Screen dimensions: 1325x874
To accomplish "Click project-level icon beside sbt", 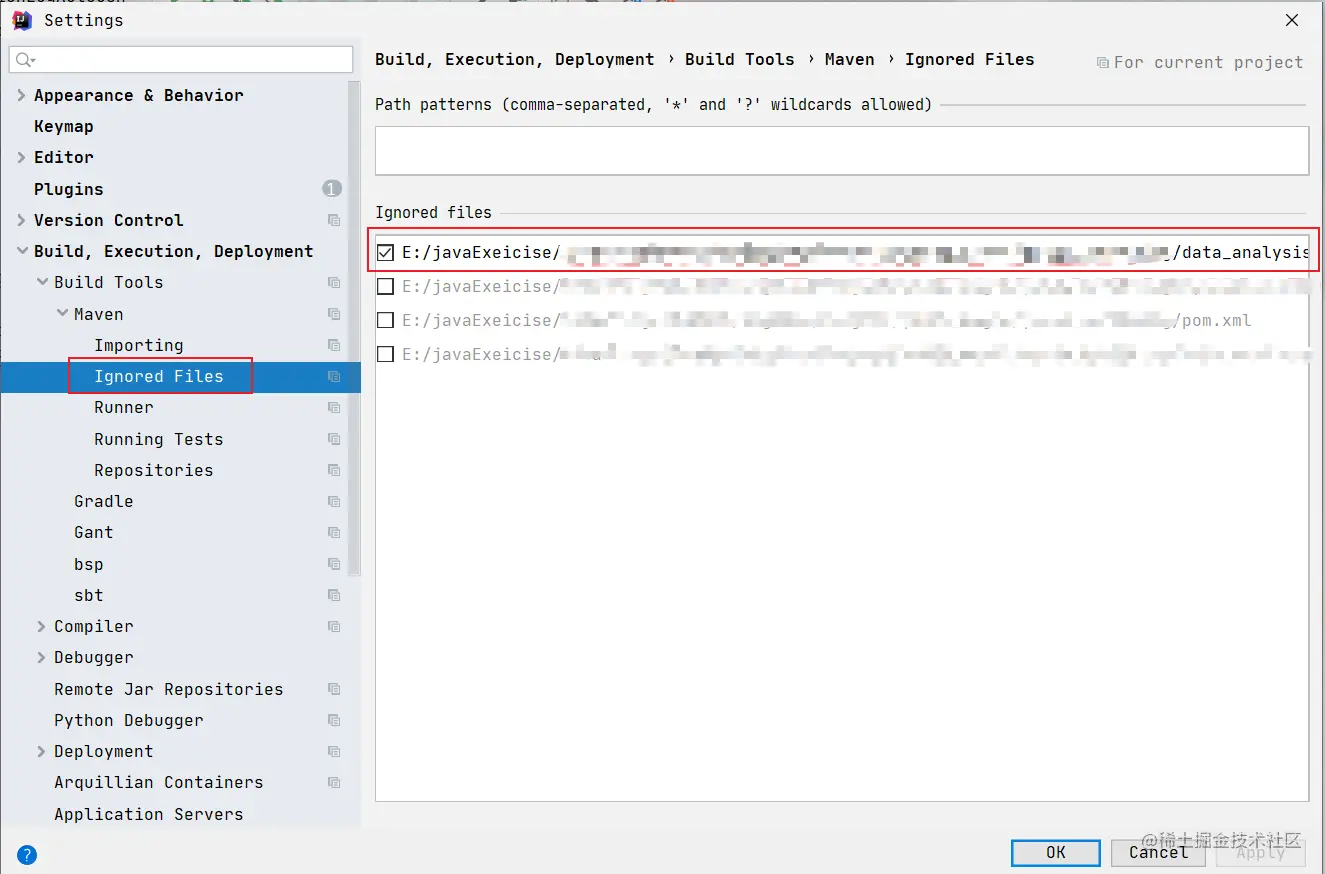I will (334, 595).
